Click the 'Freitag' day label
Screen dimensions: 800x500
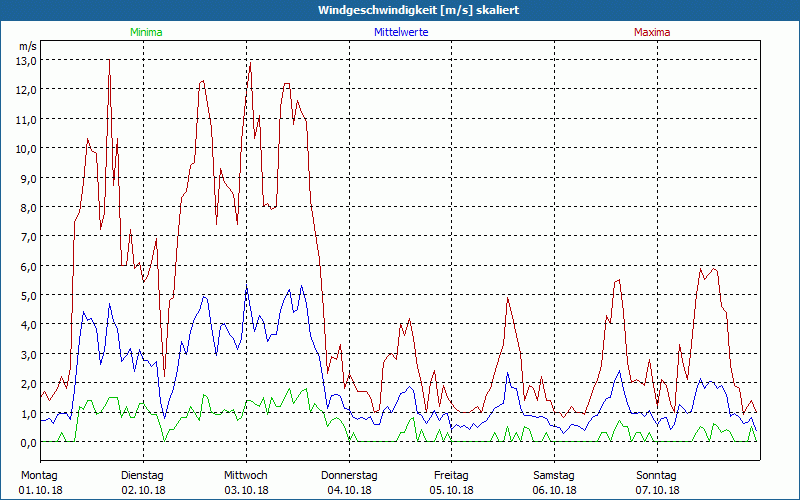pyautogui.click(x=451, y=476)
